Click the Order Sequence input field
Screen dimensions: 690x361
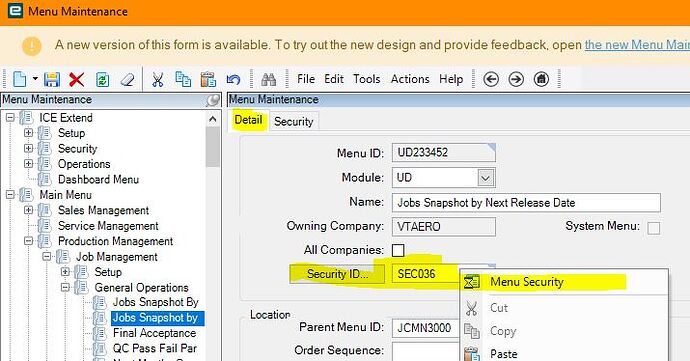tap(425, 351)
